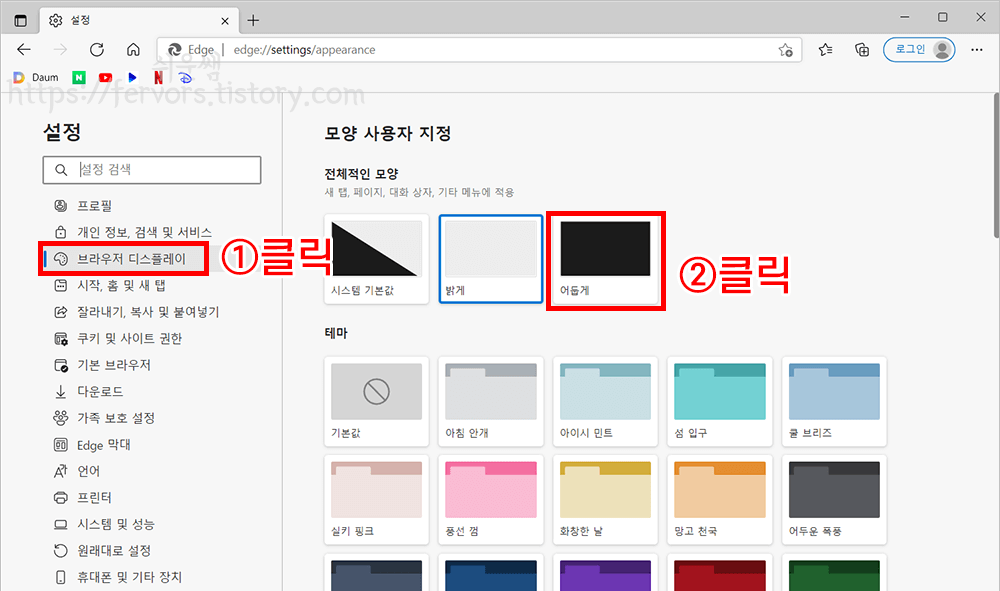
Task: Choose the 시스템 기본값 appearance option
Action: 376,259
